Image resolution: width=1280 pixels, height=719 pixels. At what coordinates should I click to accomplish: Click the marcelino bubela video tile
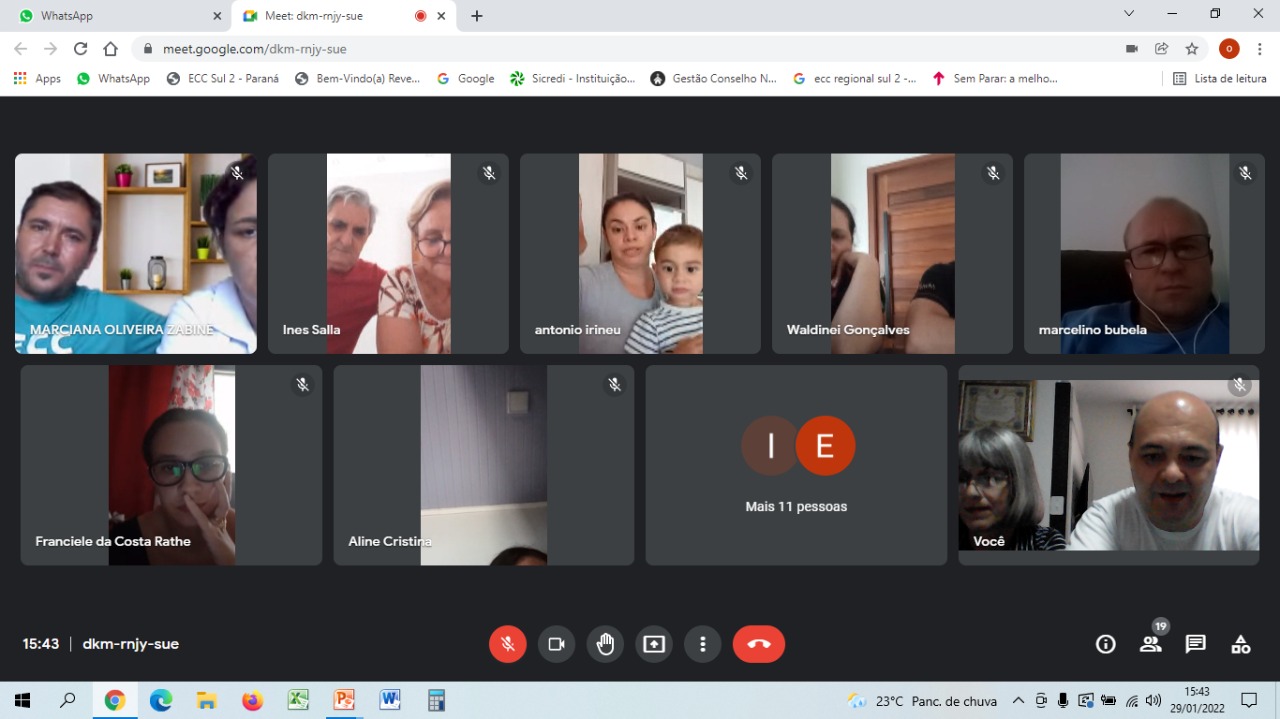click(1144, 253)
